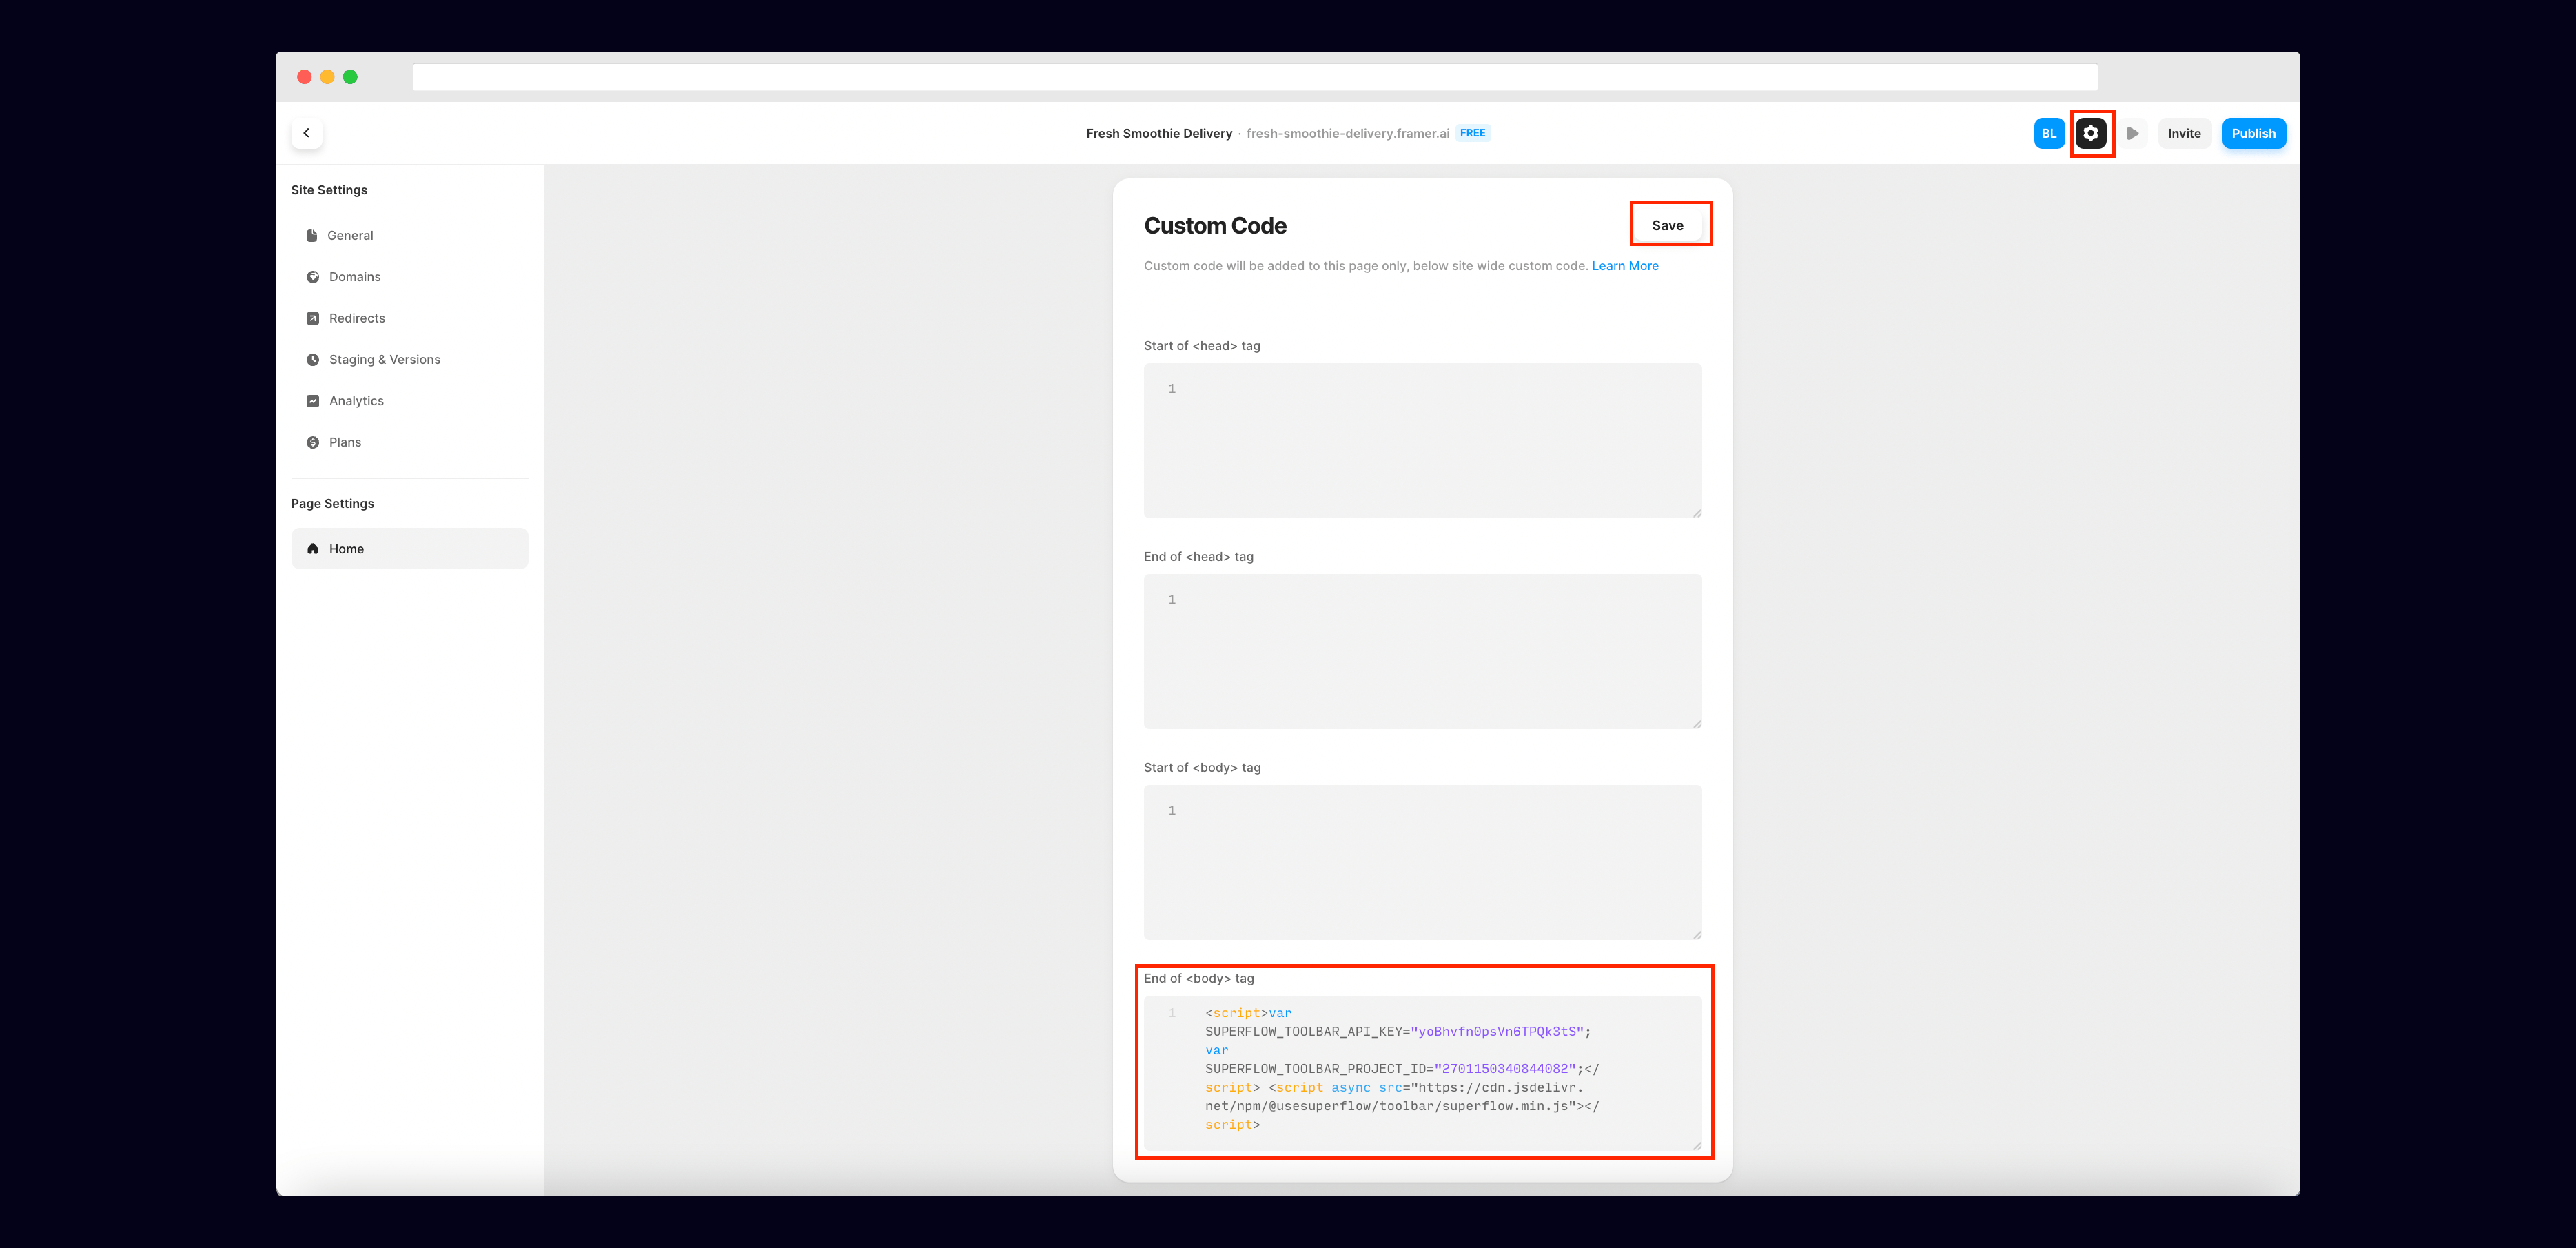The image size is (2576, 1248).
Task: Click the Start of head tag code field
Action: (x=1422, y=441)
